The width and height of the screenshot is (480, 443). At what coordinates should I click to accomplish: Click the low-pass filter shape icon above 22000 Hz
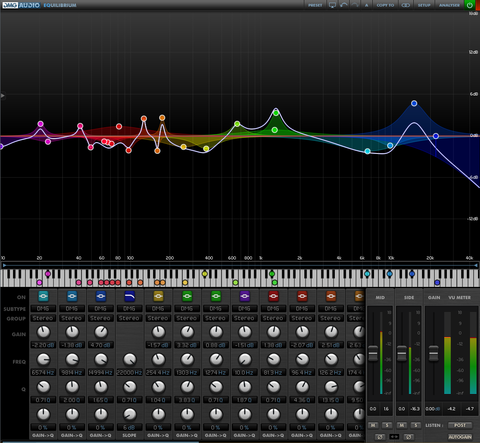coord(129,296)
